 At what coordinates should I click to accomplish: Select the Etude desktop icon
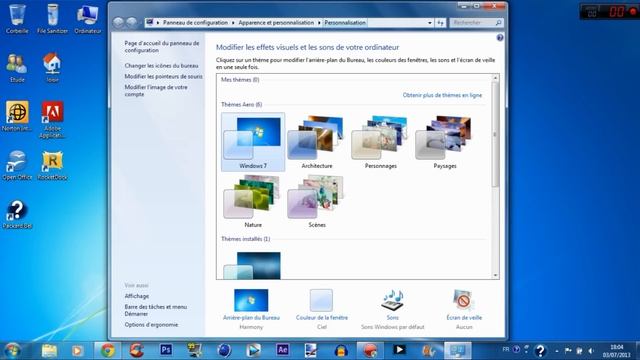click(17, 68)
